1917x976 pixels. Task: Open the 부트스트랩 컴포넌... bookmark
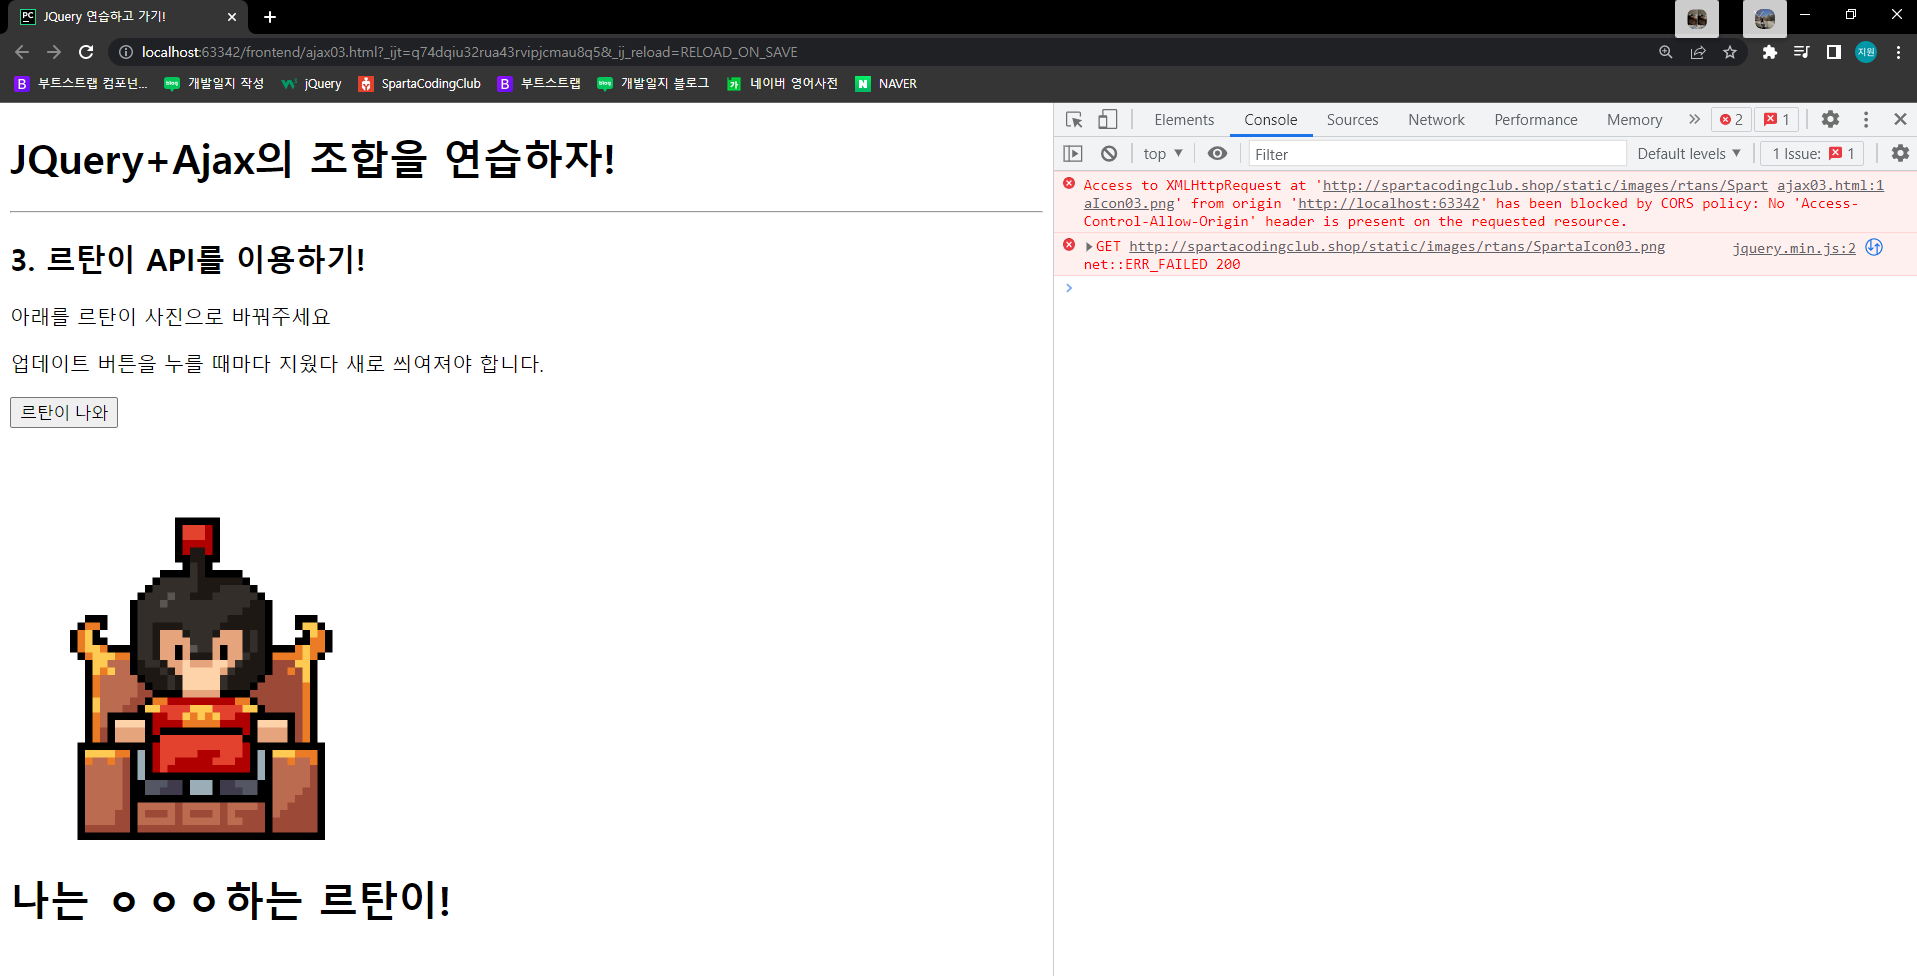[x=81, y=84]
